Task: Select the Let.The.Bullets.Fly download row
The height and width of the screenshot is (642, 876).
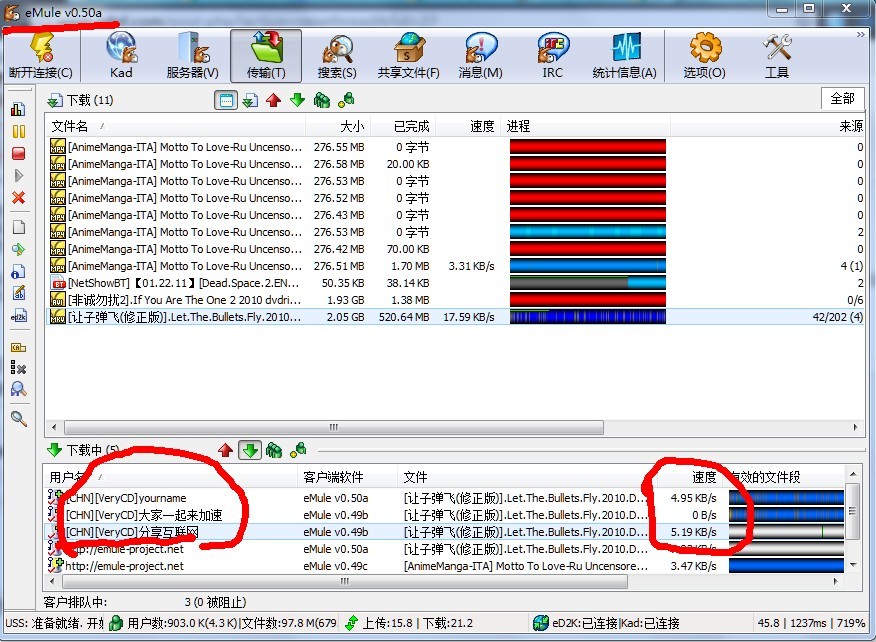Action: (455, 317)
